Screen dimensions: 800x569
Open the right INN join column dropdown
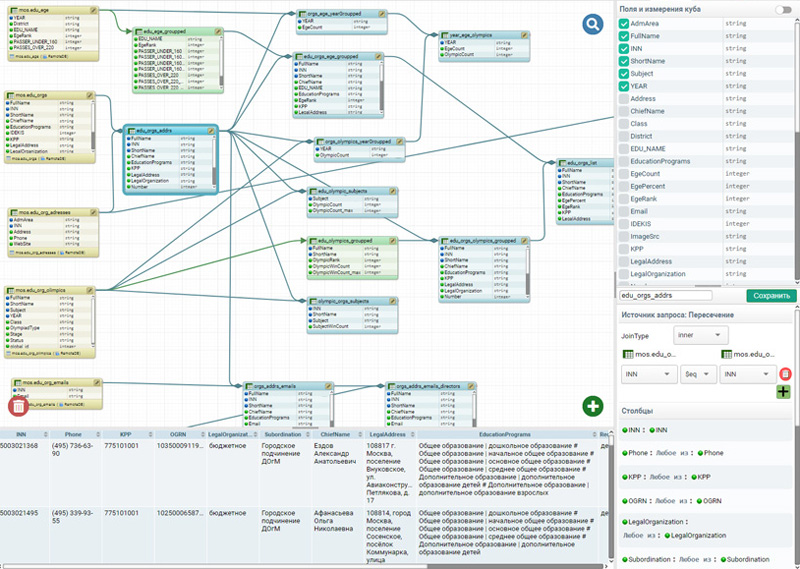click(748, 374)
